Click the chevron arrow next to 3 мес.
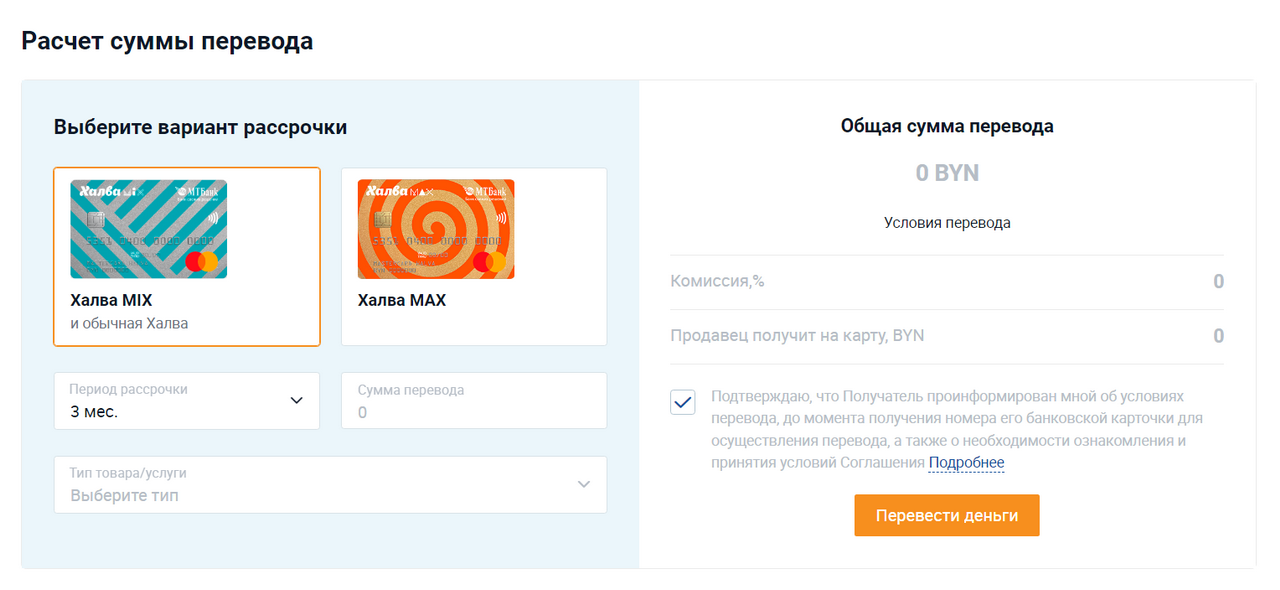The width and height of the screenshot is (1280, 590). [x=296, y=401]
